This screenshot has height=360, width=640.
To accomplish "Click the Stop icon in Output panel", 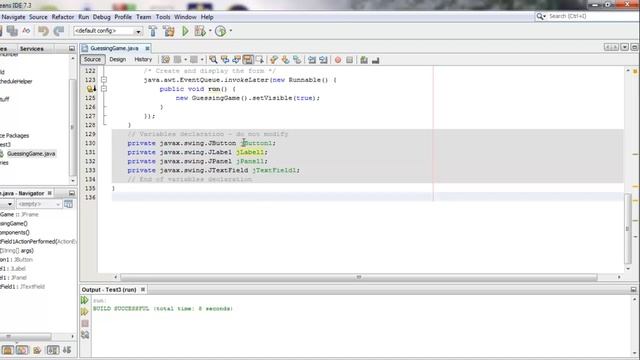I will pos(85,323).
